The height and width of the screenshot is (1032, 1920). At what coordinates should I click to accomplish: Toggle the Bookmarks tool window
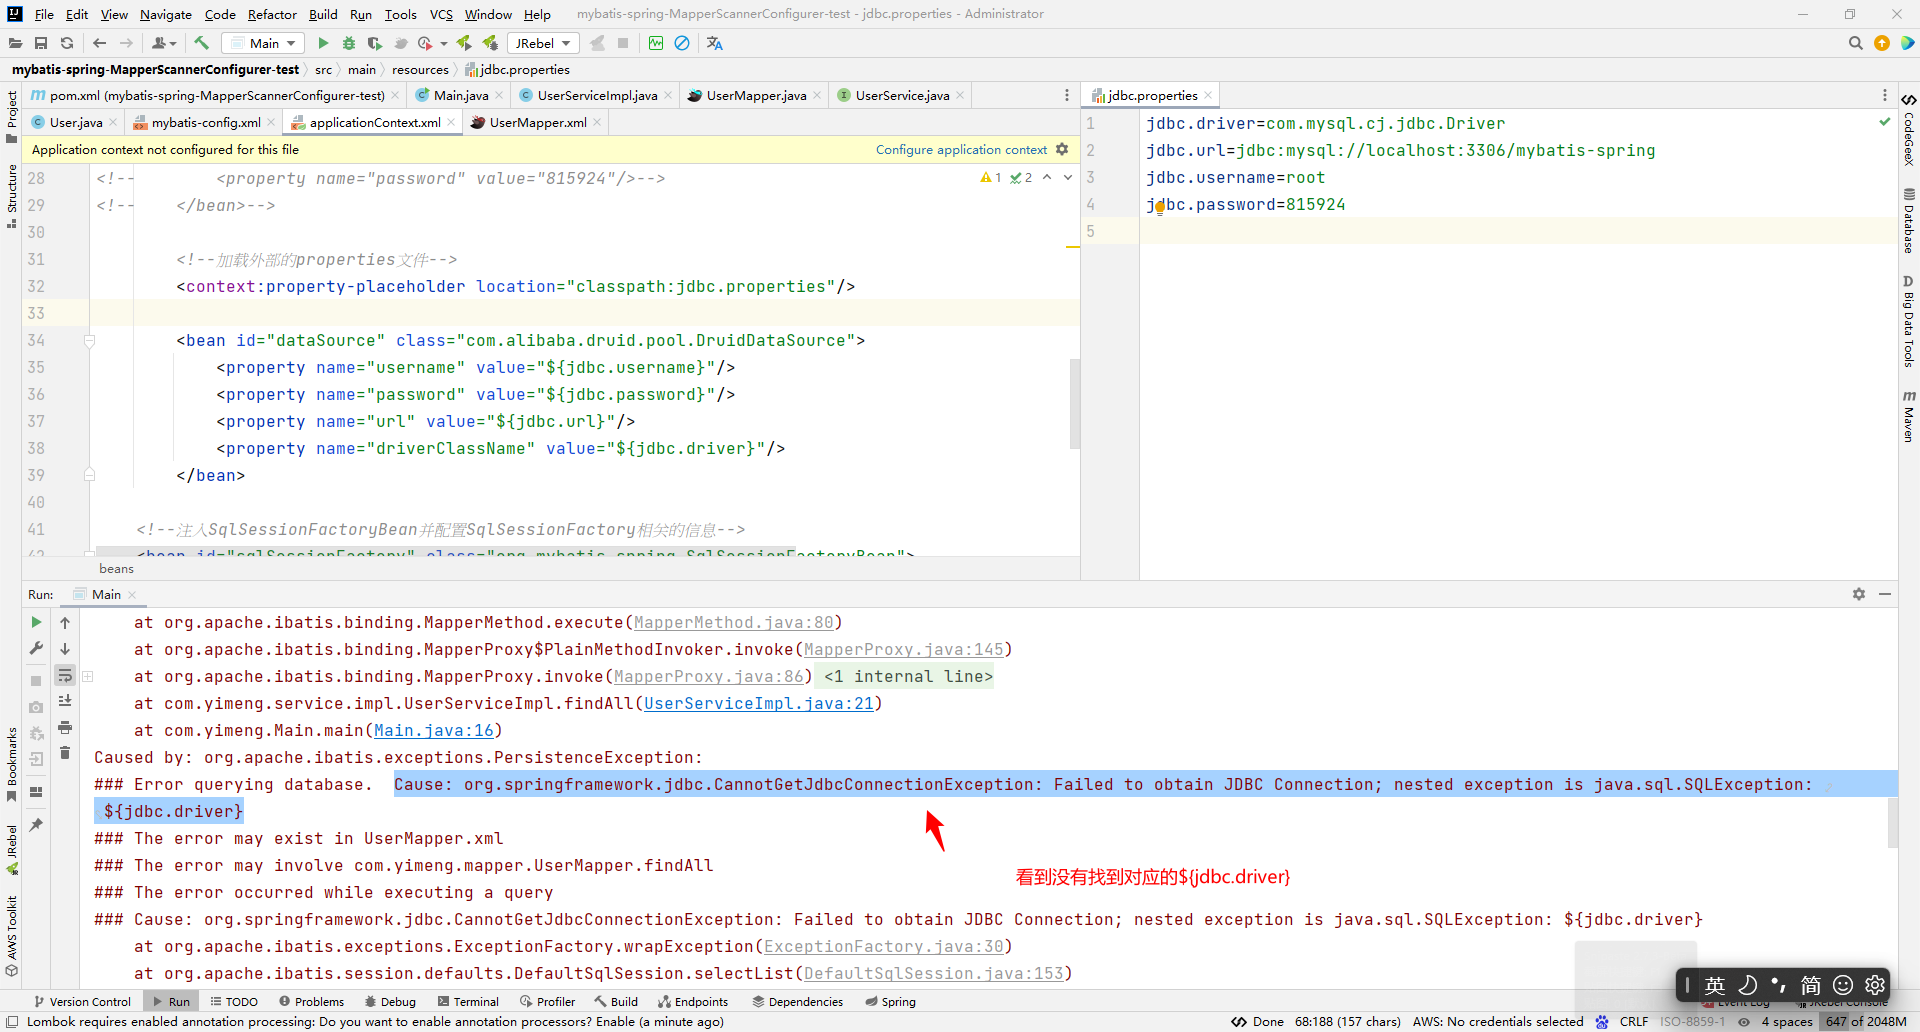(11, 763)
